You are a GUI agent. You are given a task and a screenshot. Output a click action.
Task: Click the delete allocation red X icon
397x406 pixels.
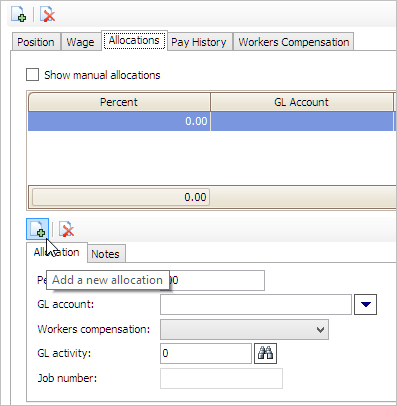pos(66,229)
